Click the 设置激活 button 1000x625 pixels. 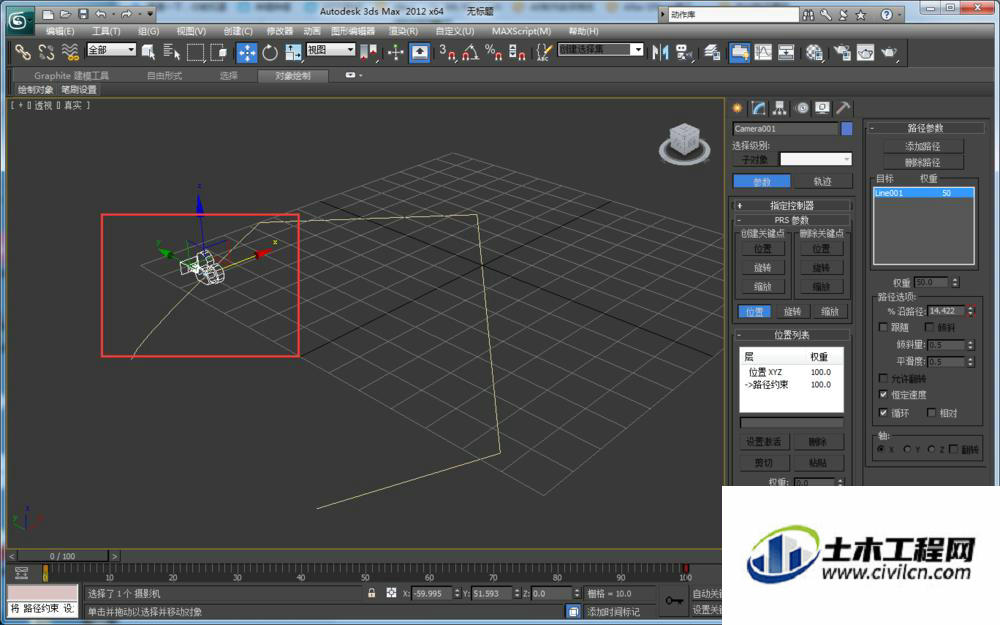click(x=763, y=441)
